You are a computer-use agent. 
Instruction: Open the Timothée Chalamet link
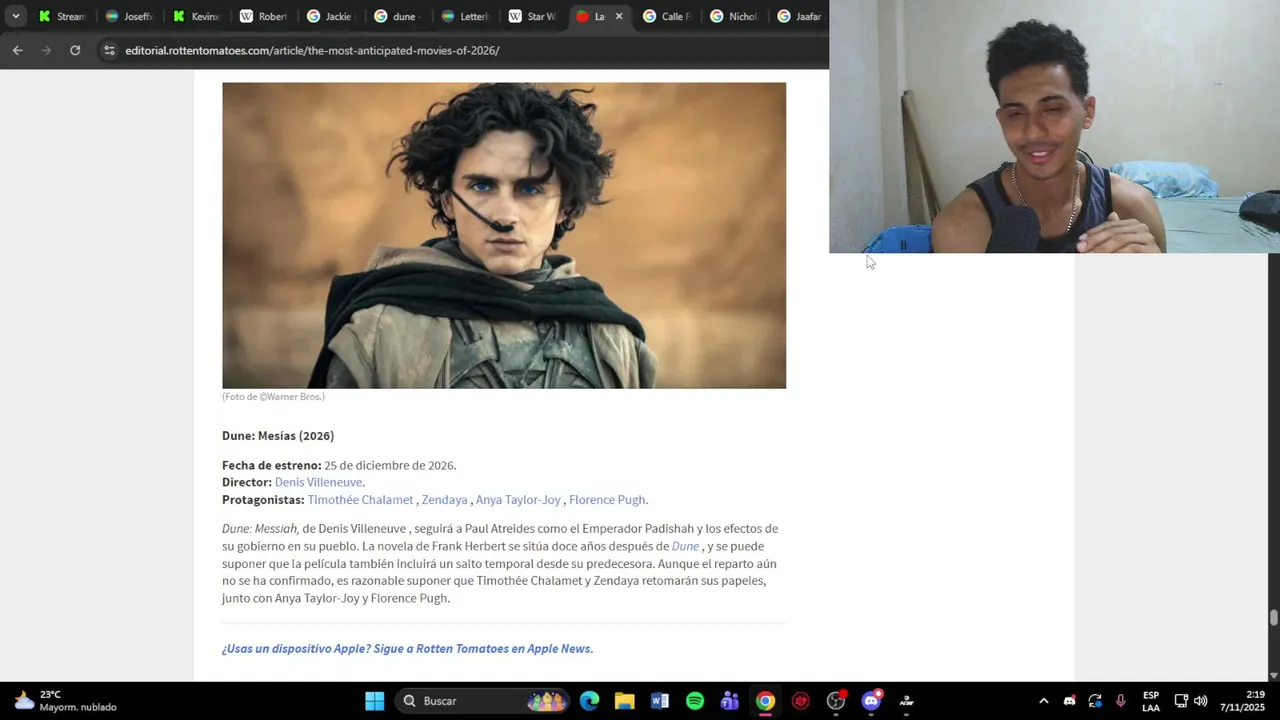click(x=360, y=500)
